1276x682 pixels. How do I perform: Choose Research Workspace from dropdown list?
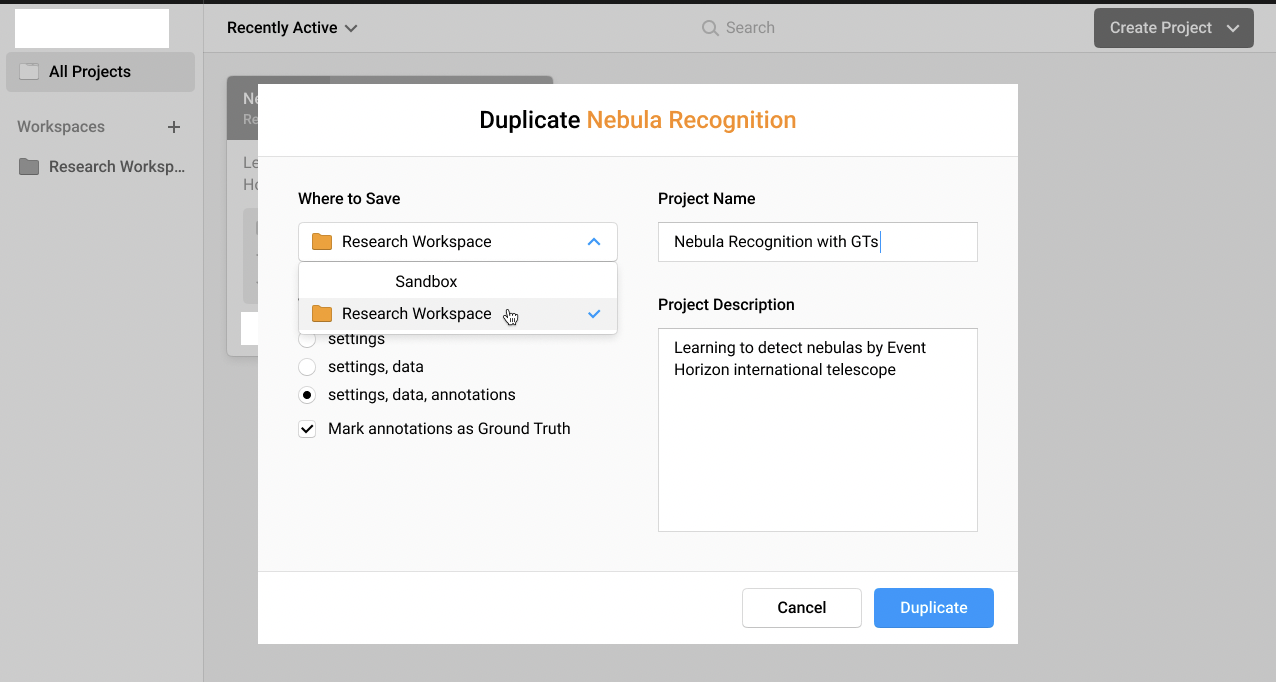(416, 314)
